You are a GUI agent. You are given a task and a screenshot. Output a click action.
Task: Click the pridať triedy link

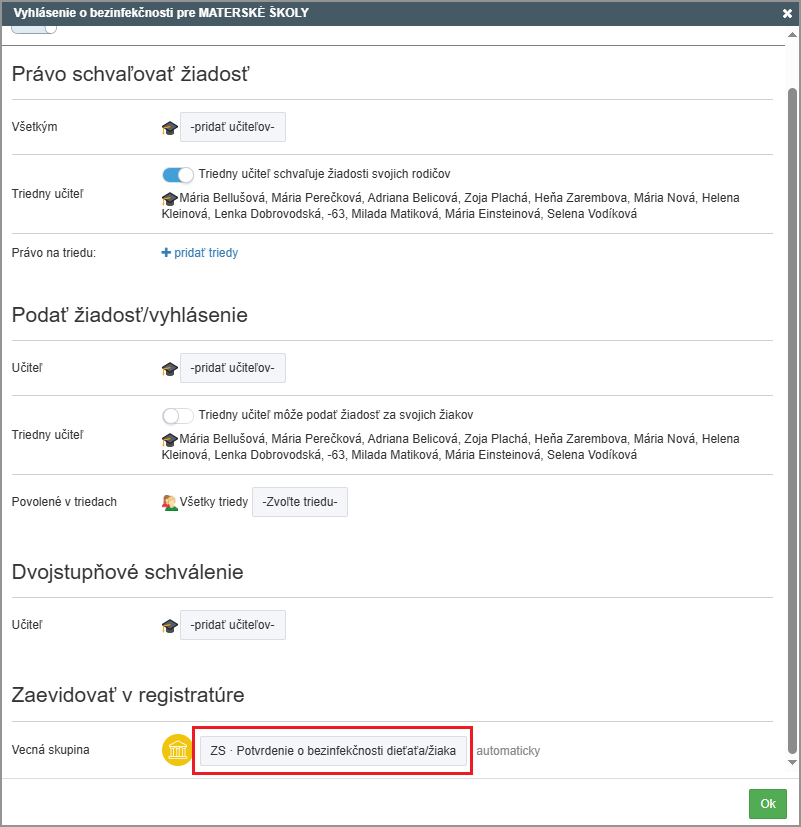[200, 253]
